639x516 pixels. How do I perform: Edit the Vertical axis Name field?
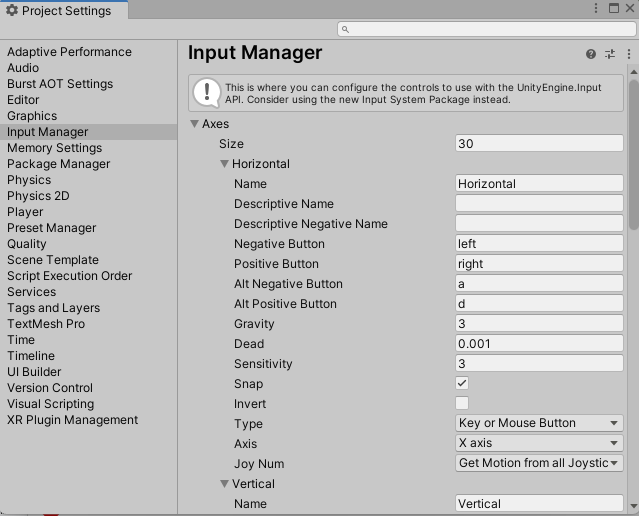coord(539,504)
